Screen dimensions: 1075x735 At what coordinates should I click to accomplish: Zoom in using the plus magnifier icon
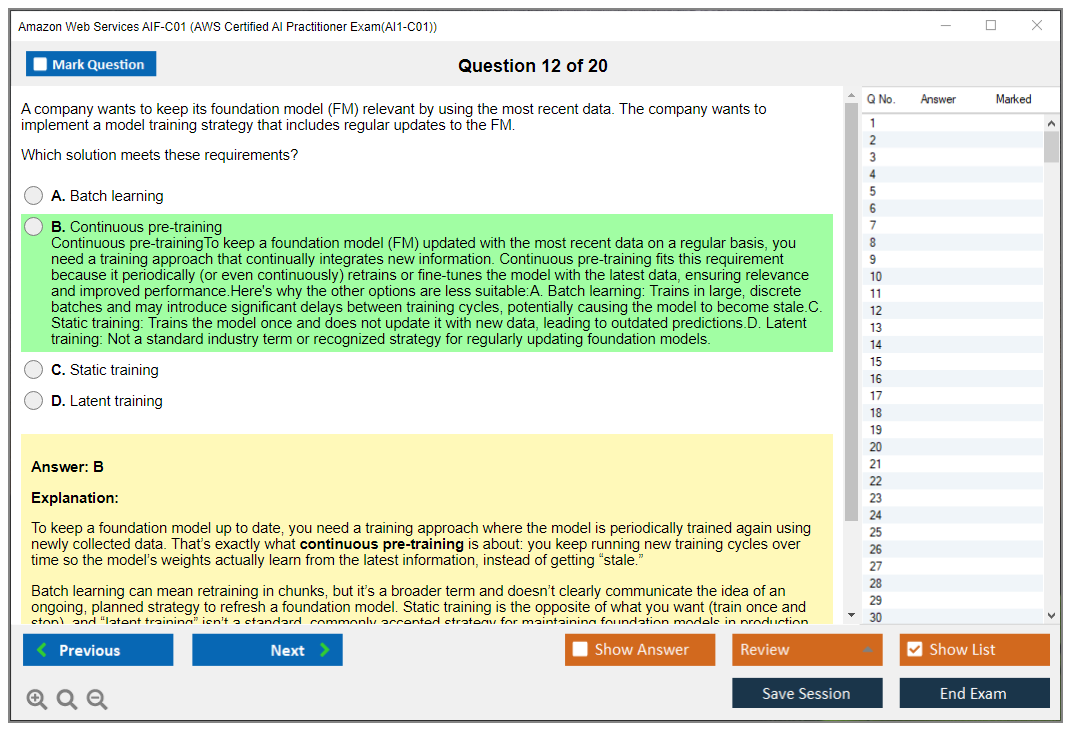(x=37, y=699)
